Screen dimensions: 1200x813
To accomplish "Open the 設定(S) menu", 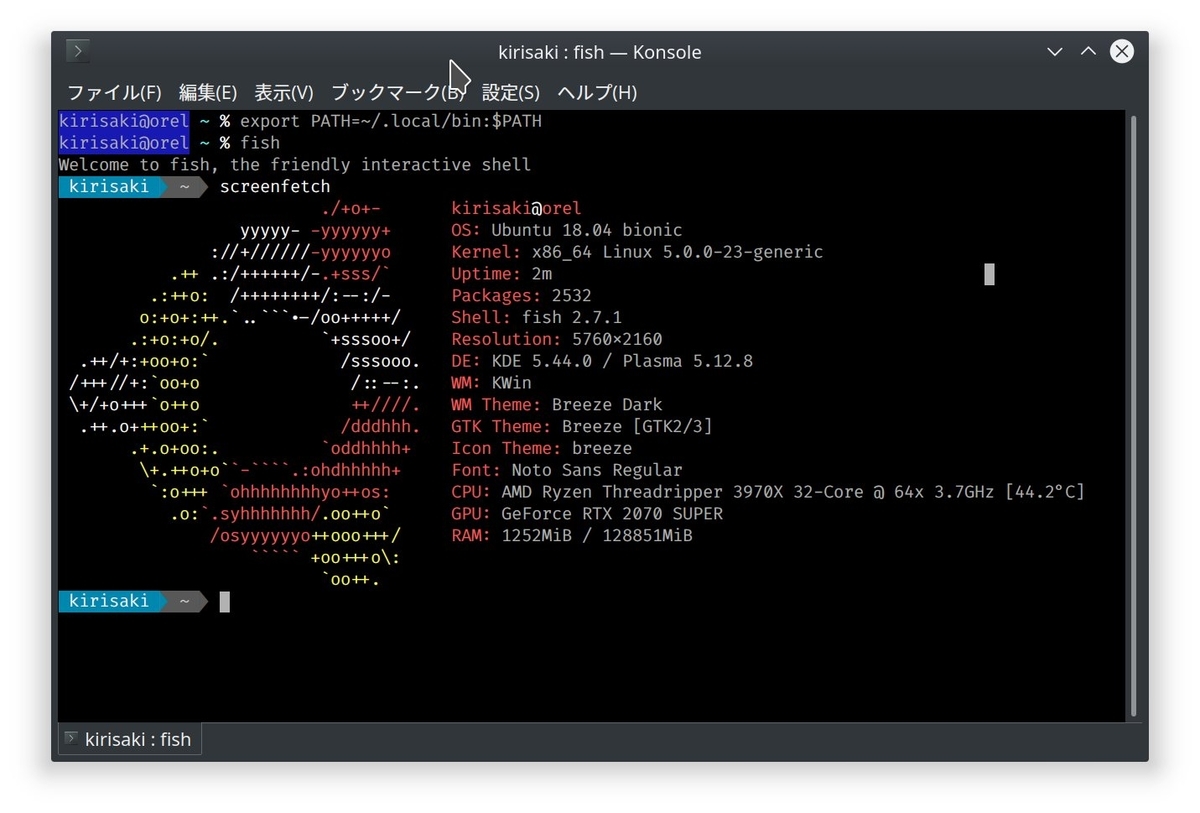I will coord(511,93).
